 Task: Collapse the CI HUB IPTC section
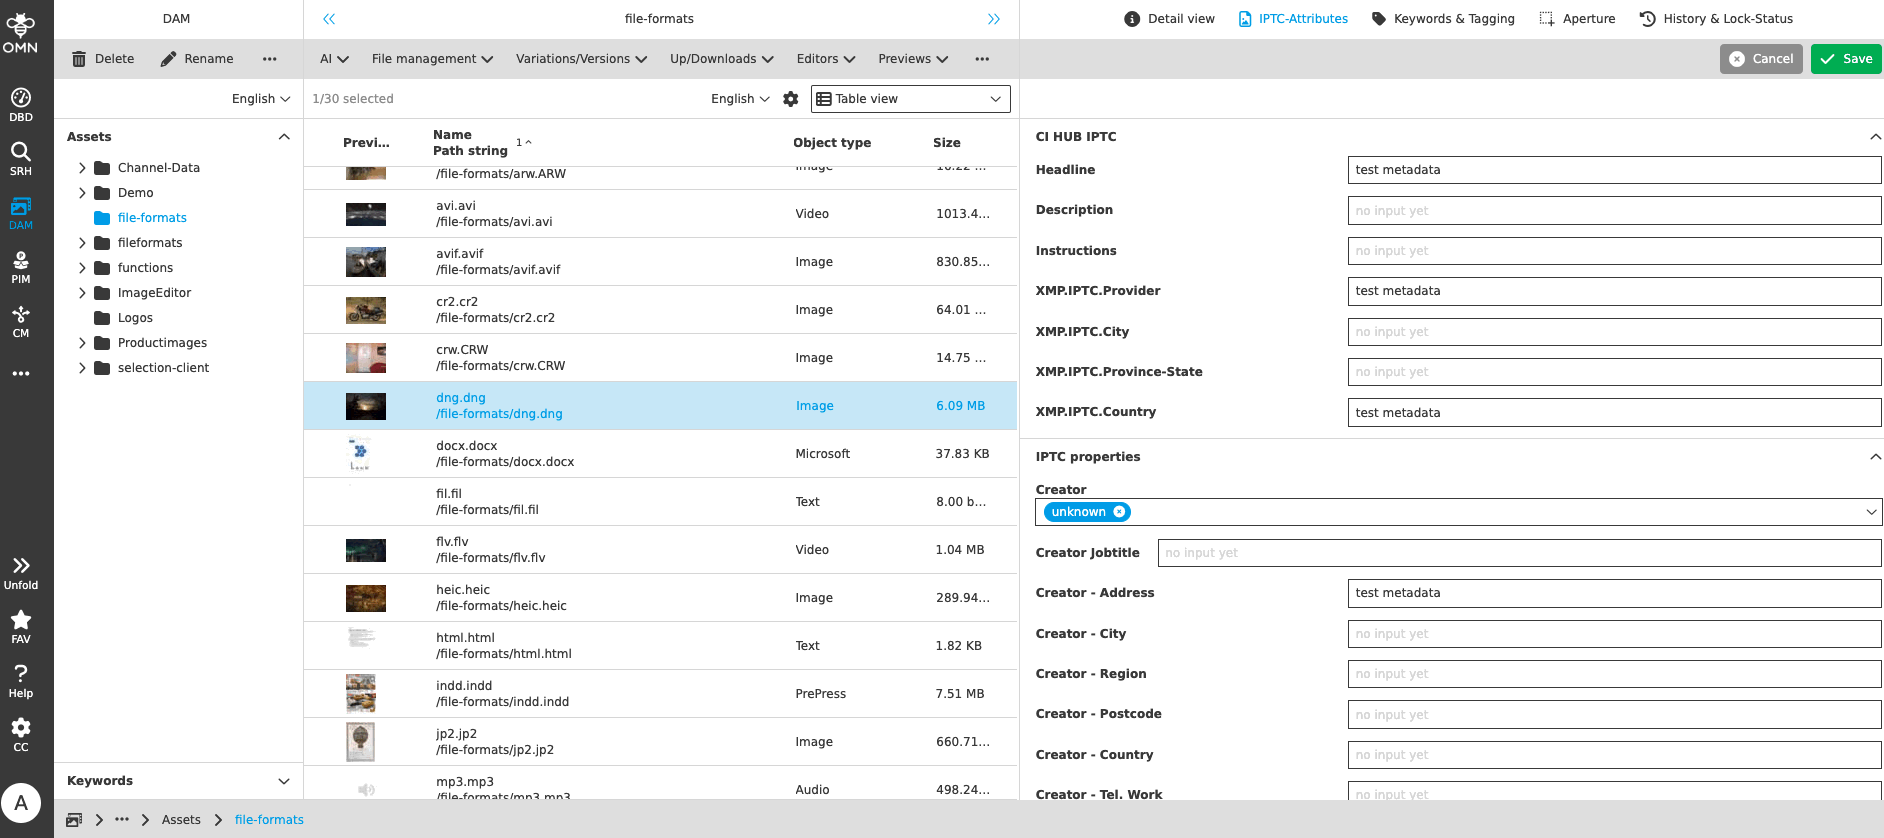1875,137
